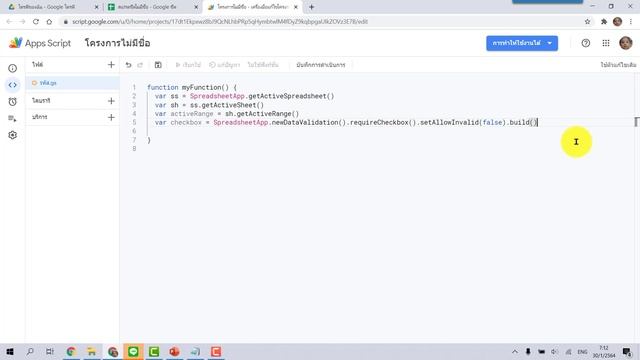
Task: Open the Executions list icon
Action: [13, 118]
